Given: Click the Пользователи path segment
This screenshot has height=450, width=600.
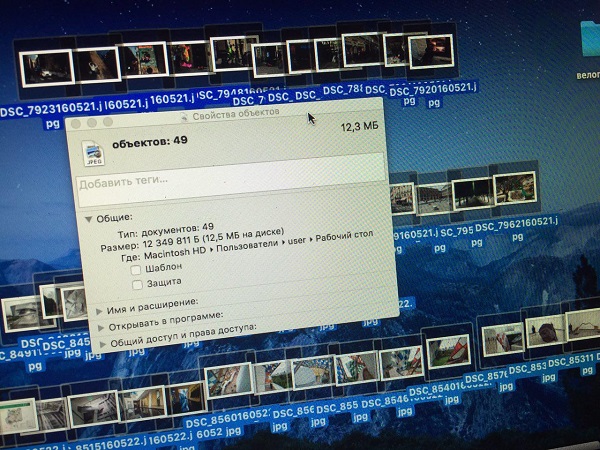Looking at the screenshot, I should pyautogui.click(x=247, y=246).
